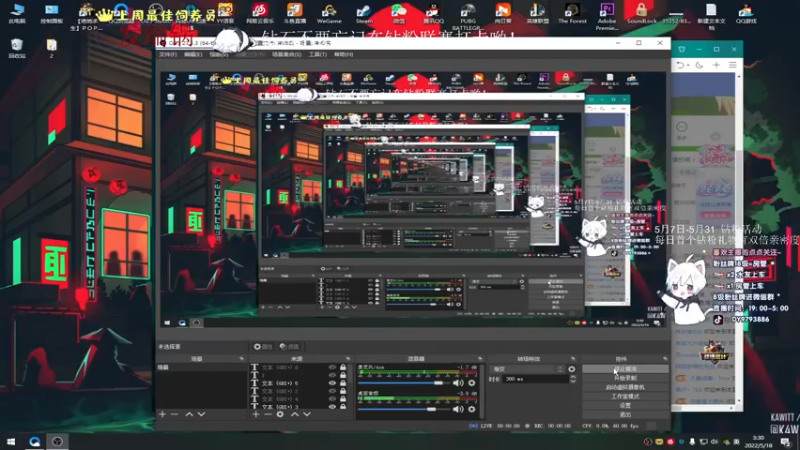Screen dimensions: 800x450
Task: Toggle visibility of 文本 (GDI+) 2 source
Action: 332,391
